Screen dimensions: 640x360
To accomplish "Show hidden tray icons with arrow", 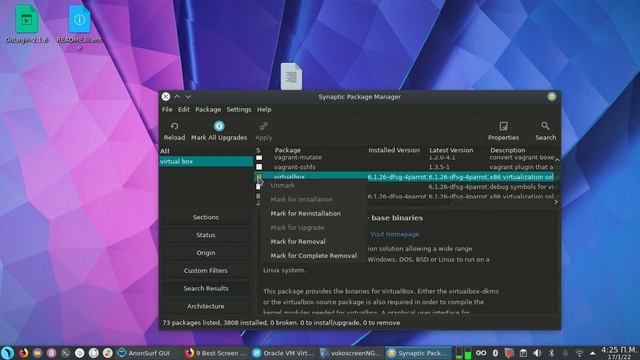I will click(x=593, y=353).
